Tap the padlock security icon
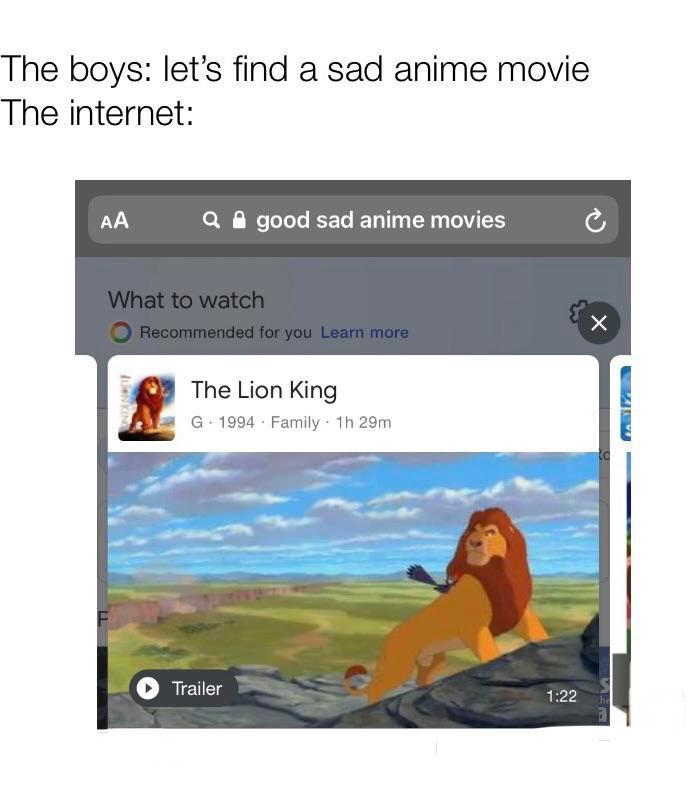Image resolution: width=700 pixels, height=788 pixels. pyautogui.click(x=239, y=220)
